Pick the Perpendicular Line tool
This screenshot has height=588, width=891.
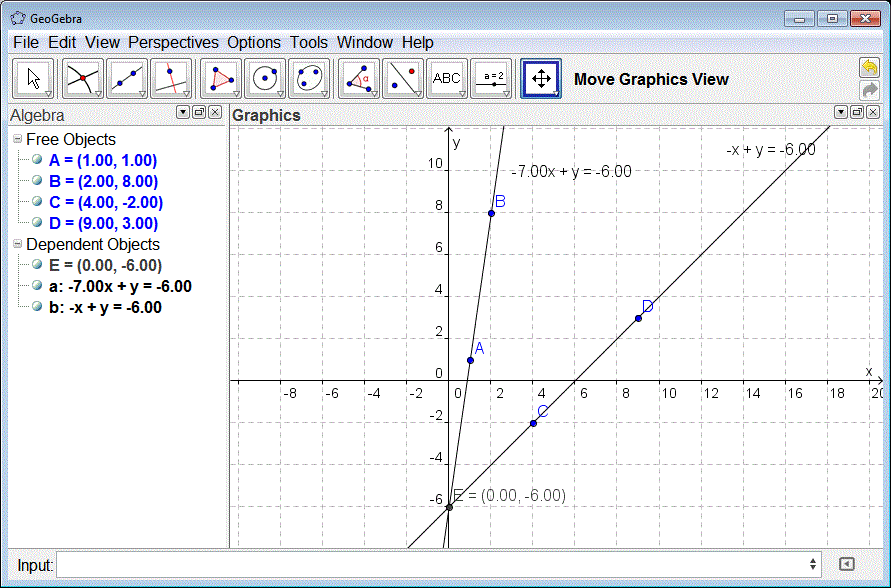tap(171, 78)
